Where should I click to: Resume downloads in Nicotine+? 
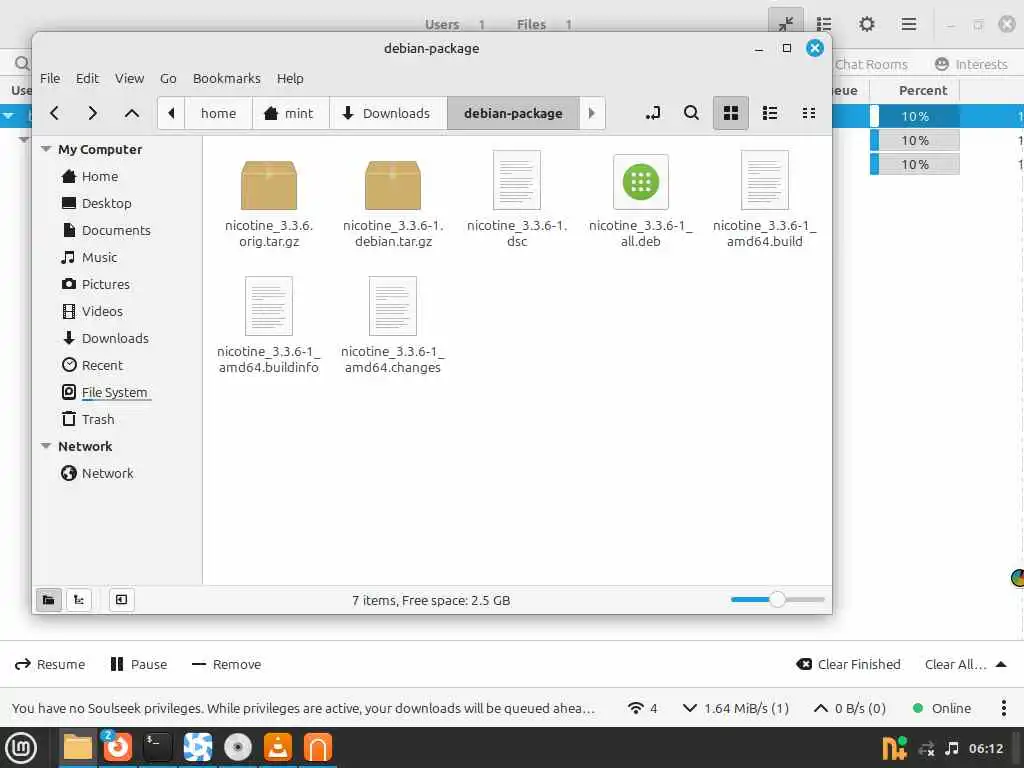(50, 664)
